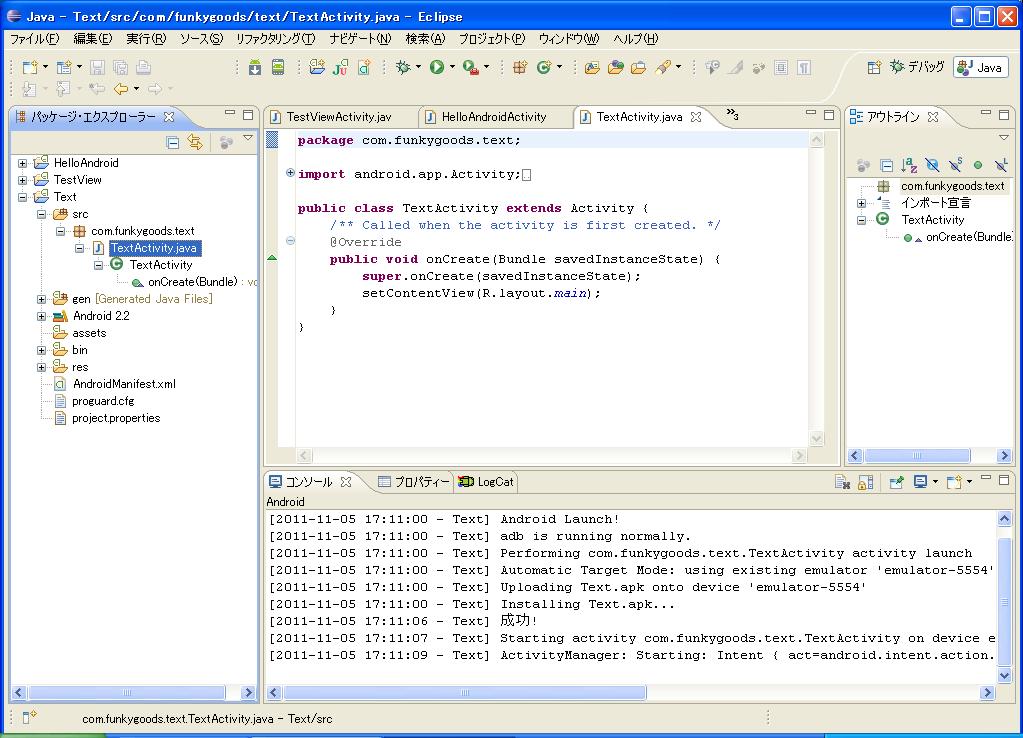Switch to HelloAndroidActivity editor tab
The height and width of the screenshot is (738, 1023).
[x=494, y=117]
